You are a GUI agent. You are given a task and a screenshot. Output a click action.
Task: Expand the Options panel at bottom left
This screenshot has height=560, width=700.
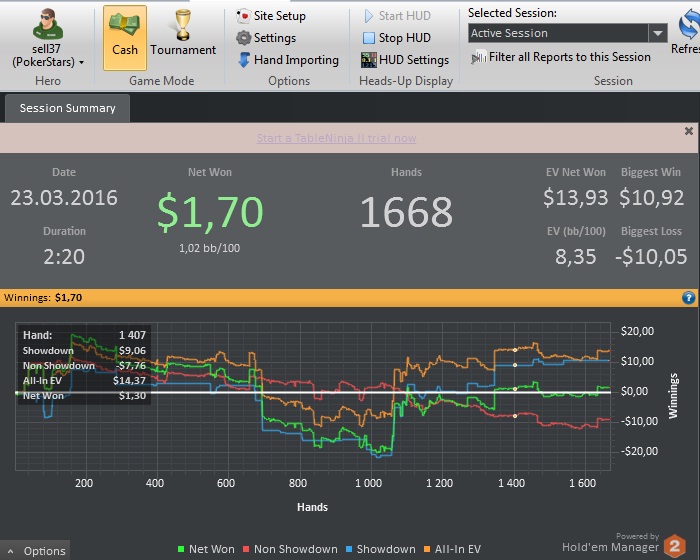37,551
